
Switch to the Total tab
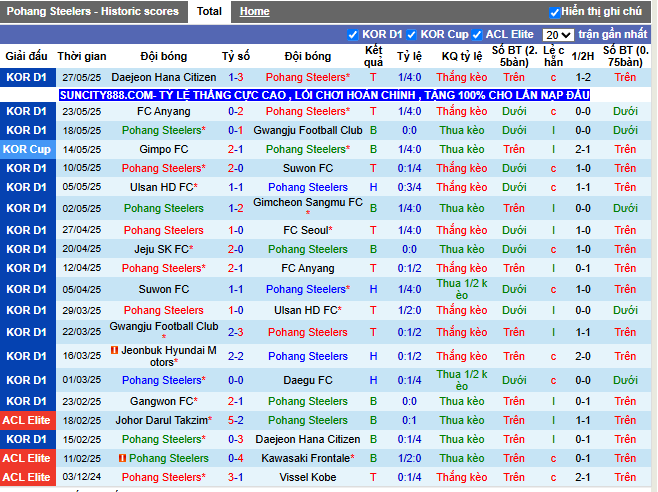[x=209, y=11]
